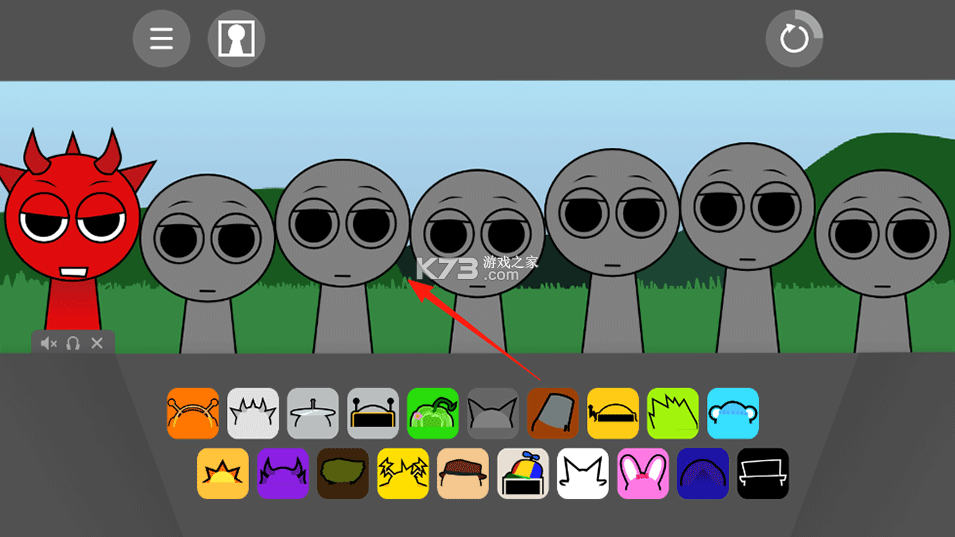Choose the yellow lightning bolts icon
The width and height of the screenshot is (955, 537).
(x=403, y=473)
